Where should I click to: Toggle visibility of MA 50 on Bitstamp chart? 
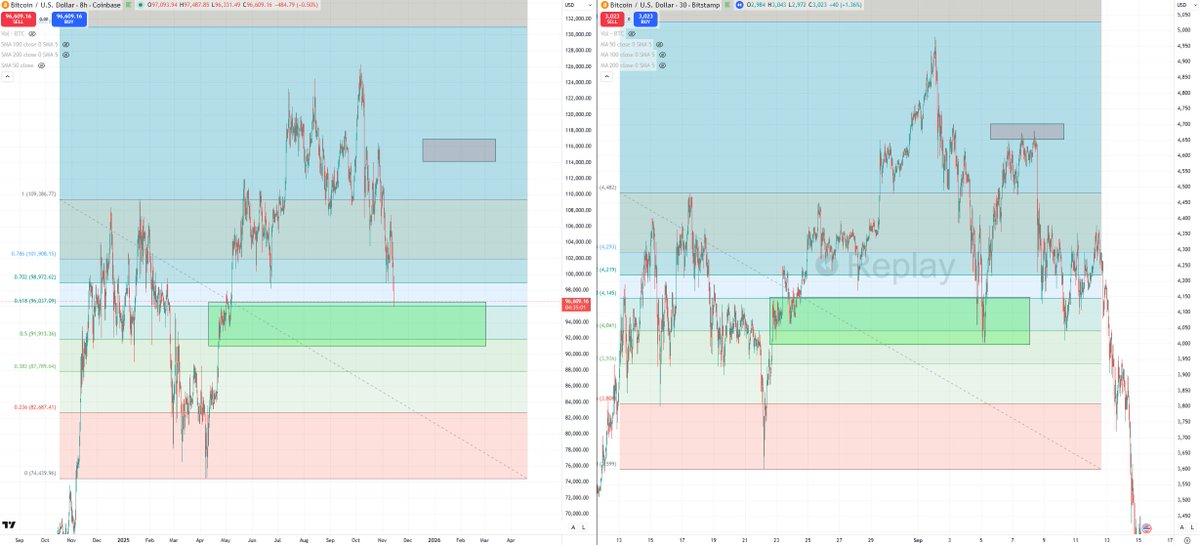(659, 44)
